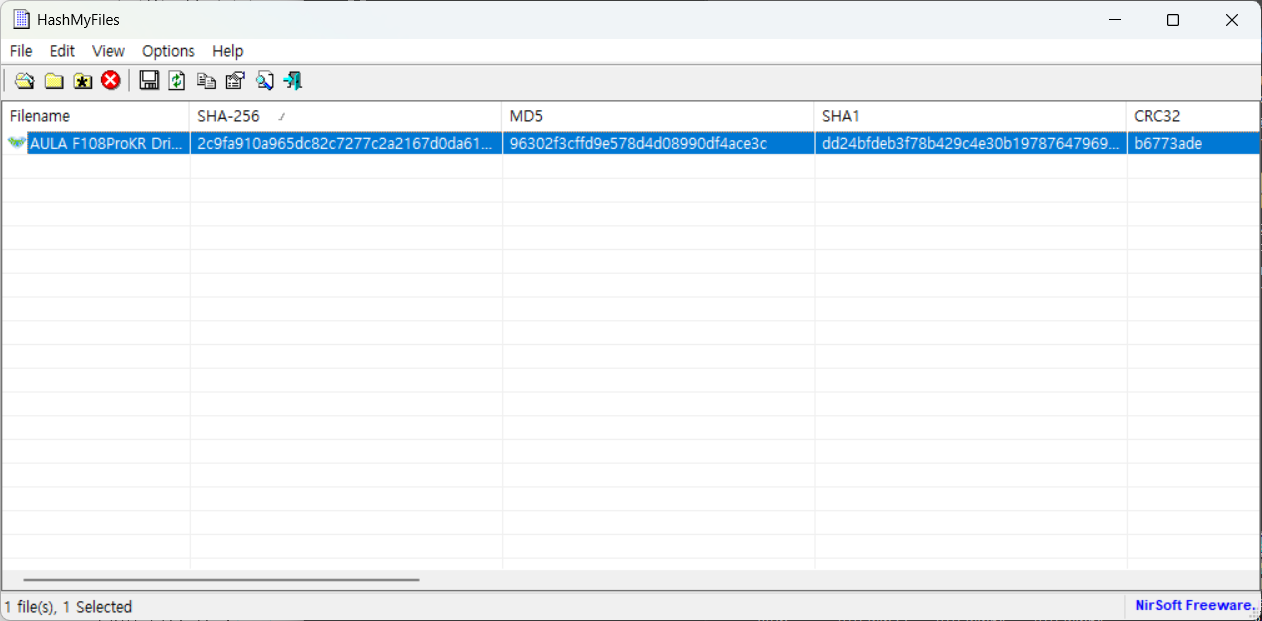Screen dimensions: 1262x621
Task: Add a folder for hashing
Action: pyautogui.click(x=53, y=80)
